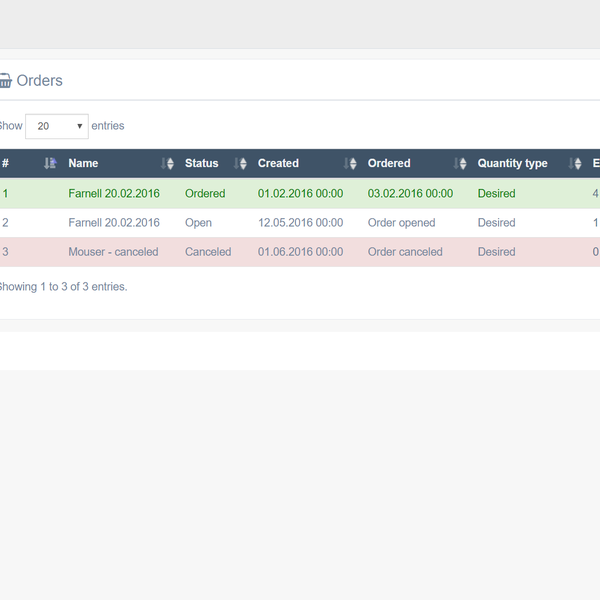Click the Canceled status cell in the red row
Screen dimensions: 600x600
point(208,252)
